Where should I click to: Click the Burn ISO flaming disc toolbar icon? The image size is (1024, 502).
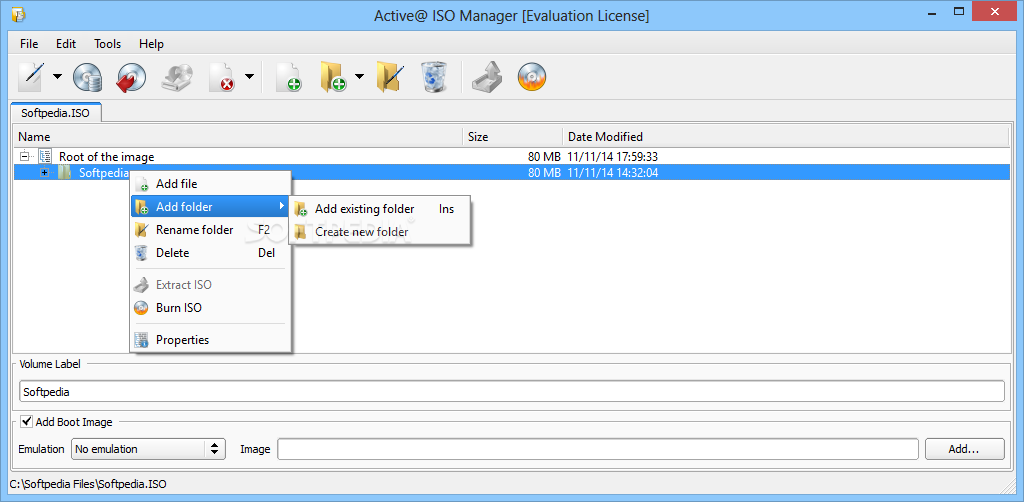coord(532,76)
